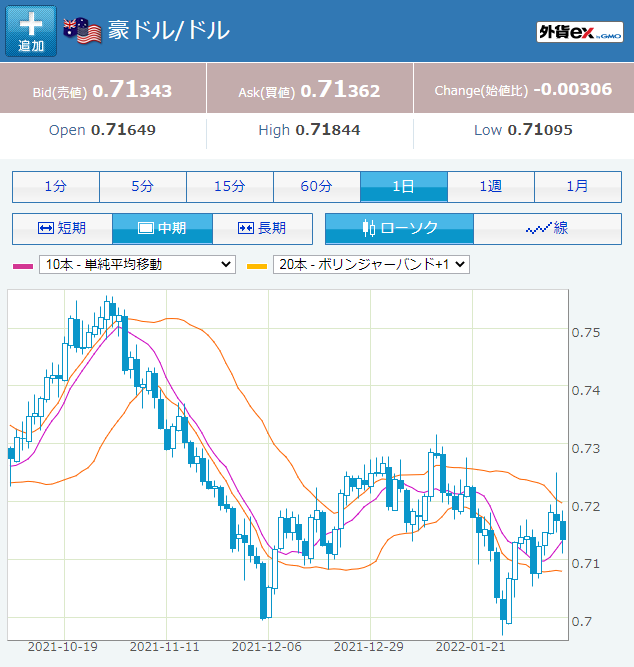Switch the timeframe to 1分
The width and height of the screenshot is (634, 667).
56,187
